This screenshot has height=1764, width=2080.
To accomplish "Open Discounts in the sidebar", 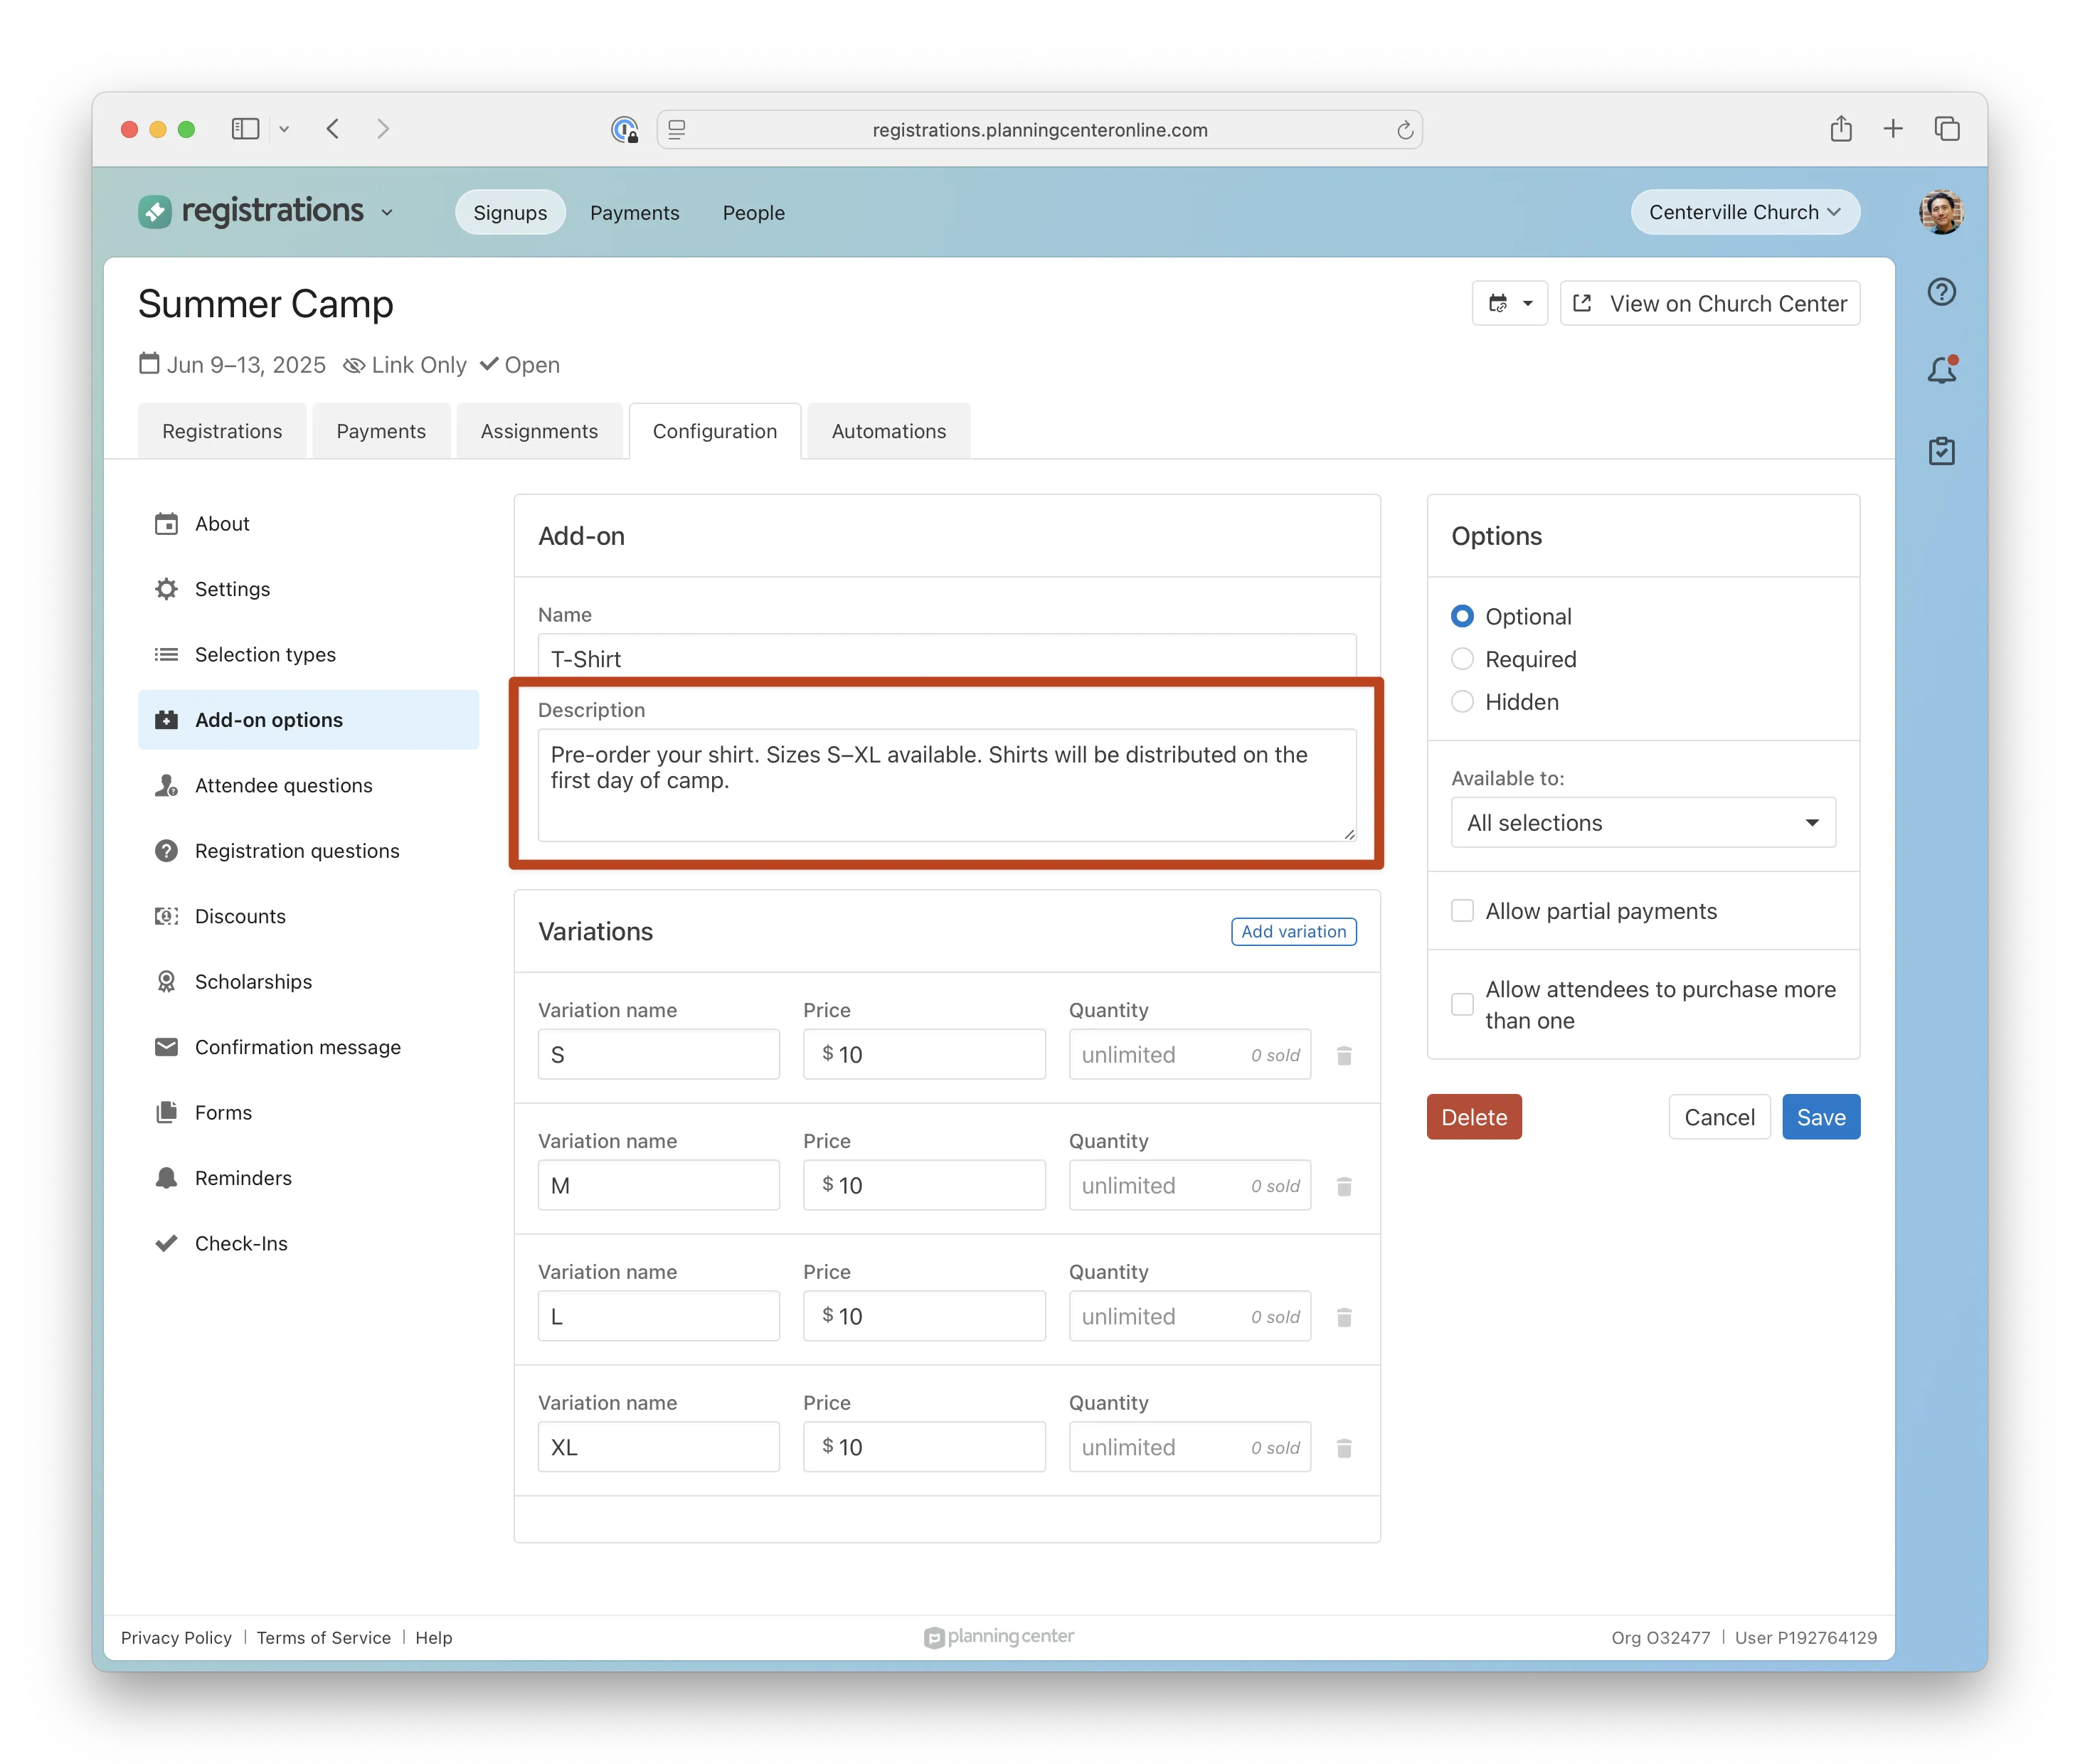I will (x=309, y=916).
